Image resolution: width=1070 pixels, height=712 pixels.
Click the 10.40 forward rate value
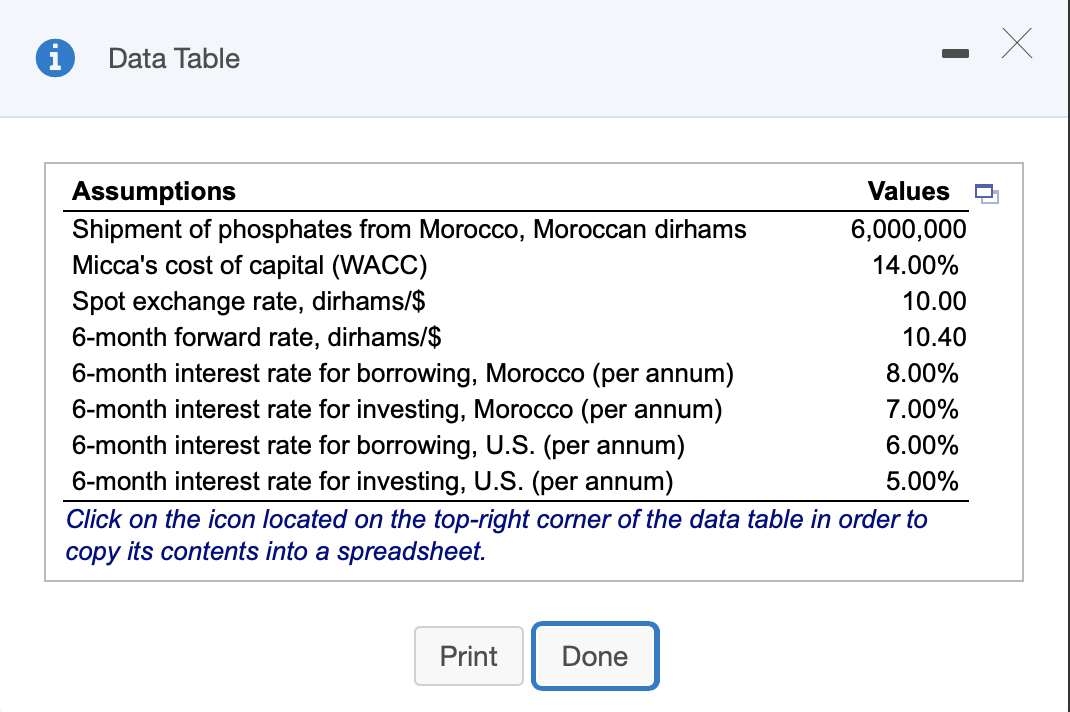click(x=934, y=338)
